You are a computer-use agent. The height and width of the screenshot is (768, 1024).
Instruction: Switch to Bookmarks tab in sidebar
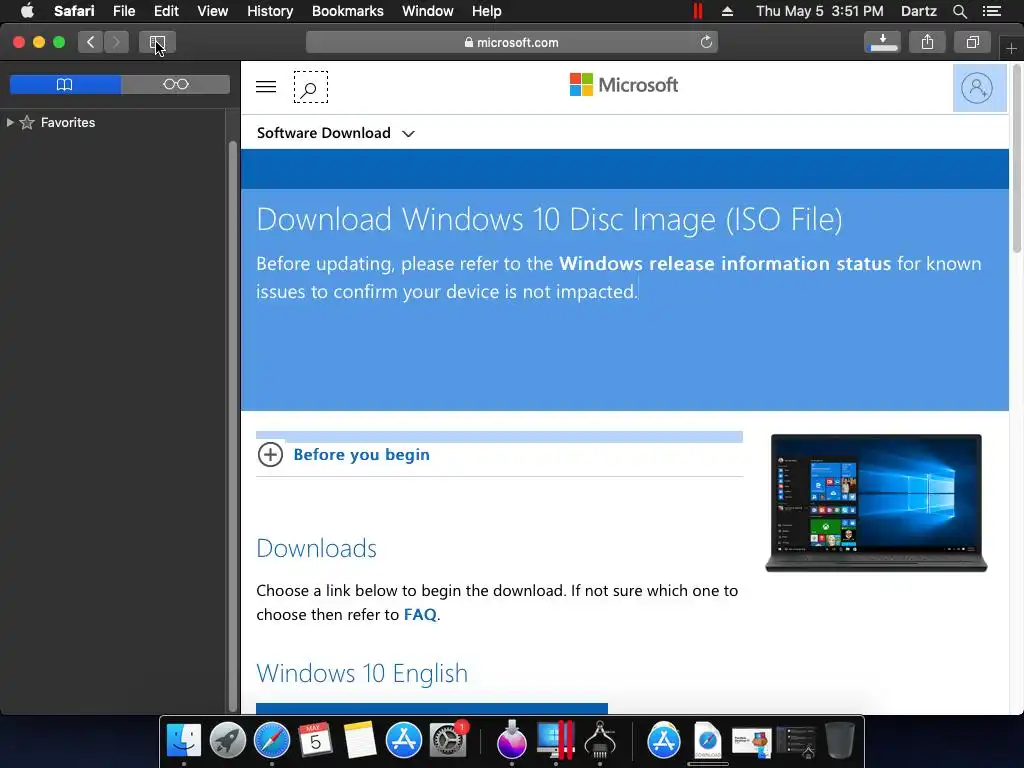click(x=65, y=84)
